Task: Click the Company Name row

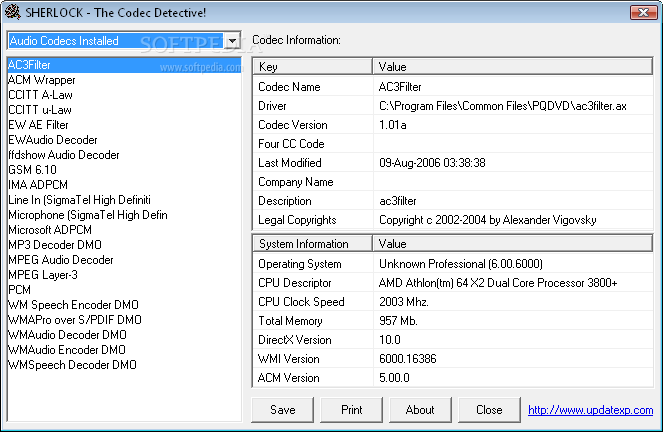Action: [453, 182]
